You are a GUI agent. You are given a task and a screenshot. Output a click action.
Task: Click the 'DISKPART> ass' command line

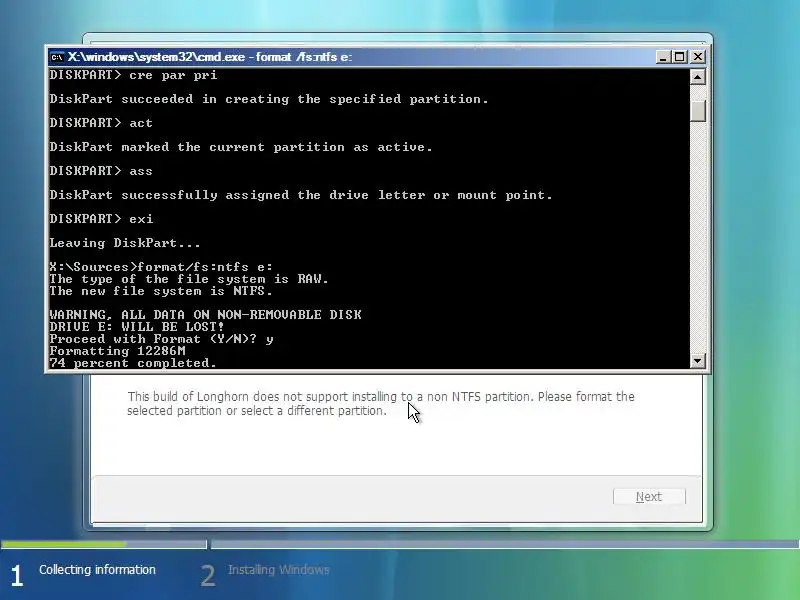(x=101, y=171)
